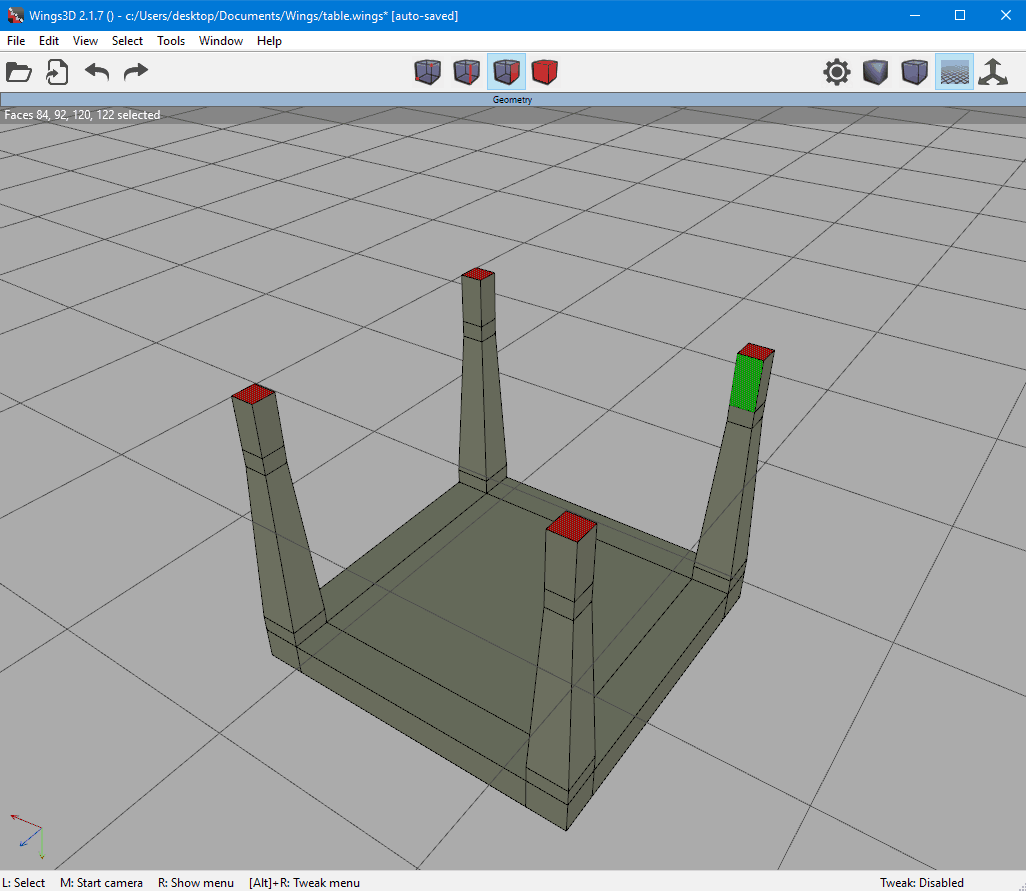Open the Tools menu
This screenshot has height=891, width=1026.
tap(171, 41)
